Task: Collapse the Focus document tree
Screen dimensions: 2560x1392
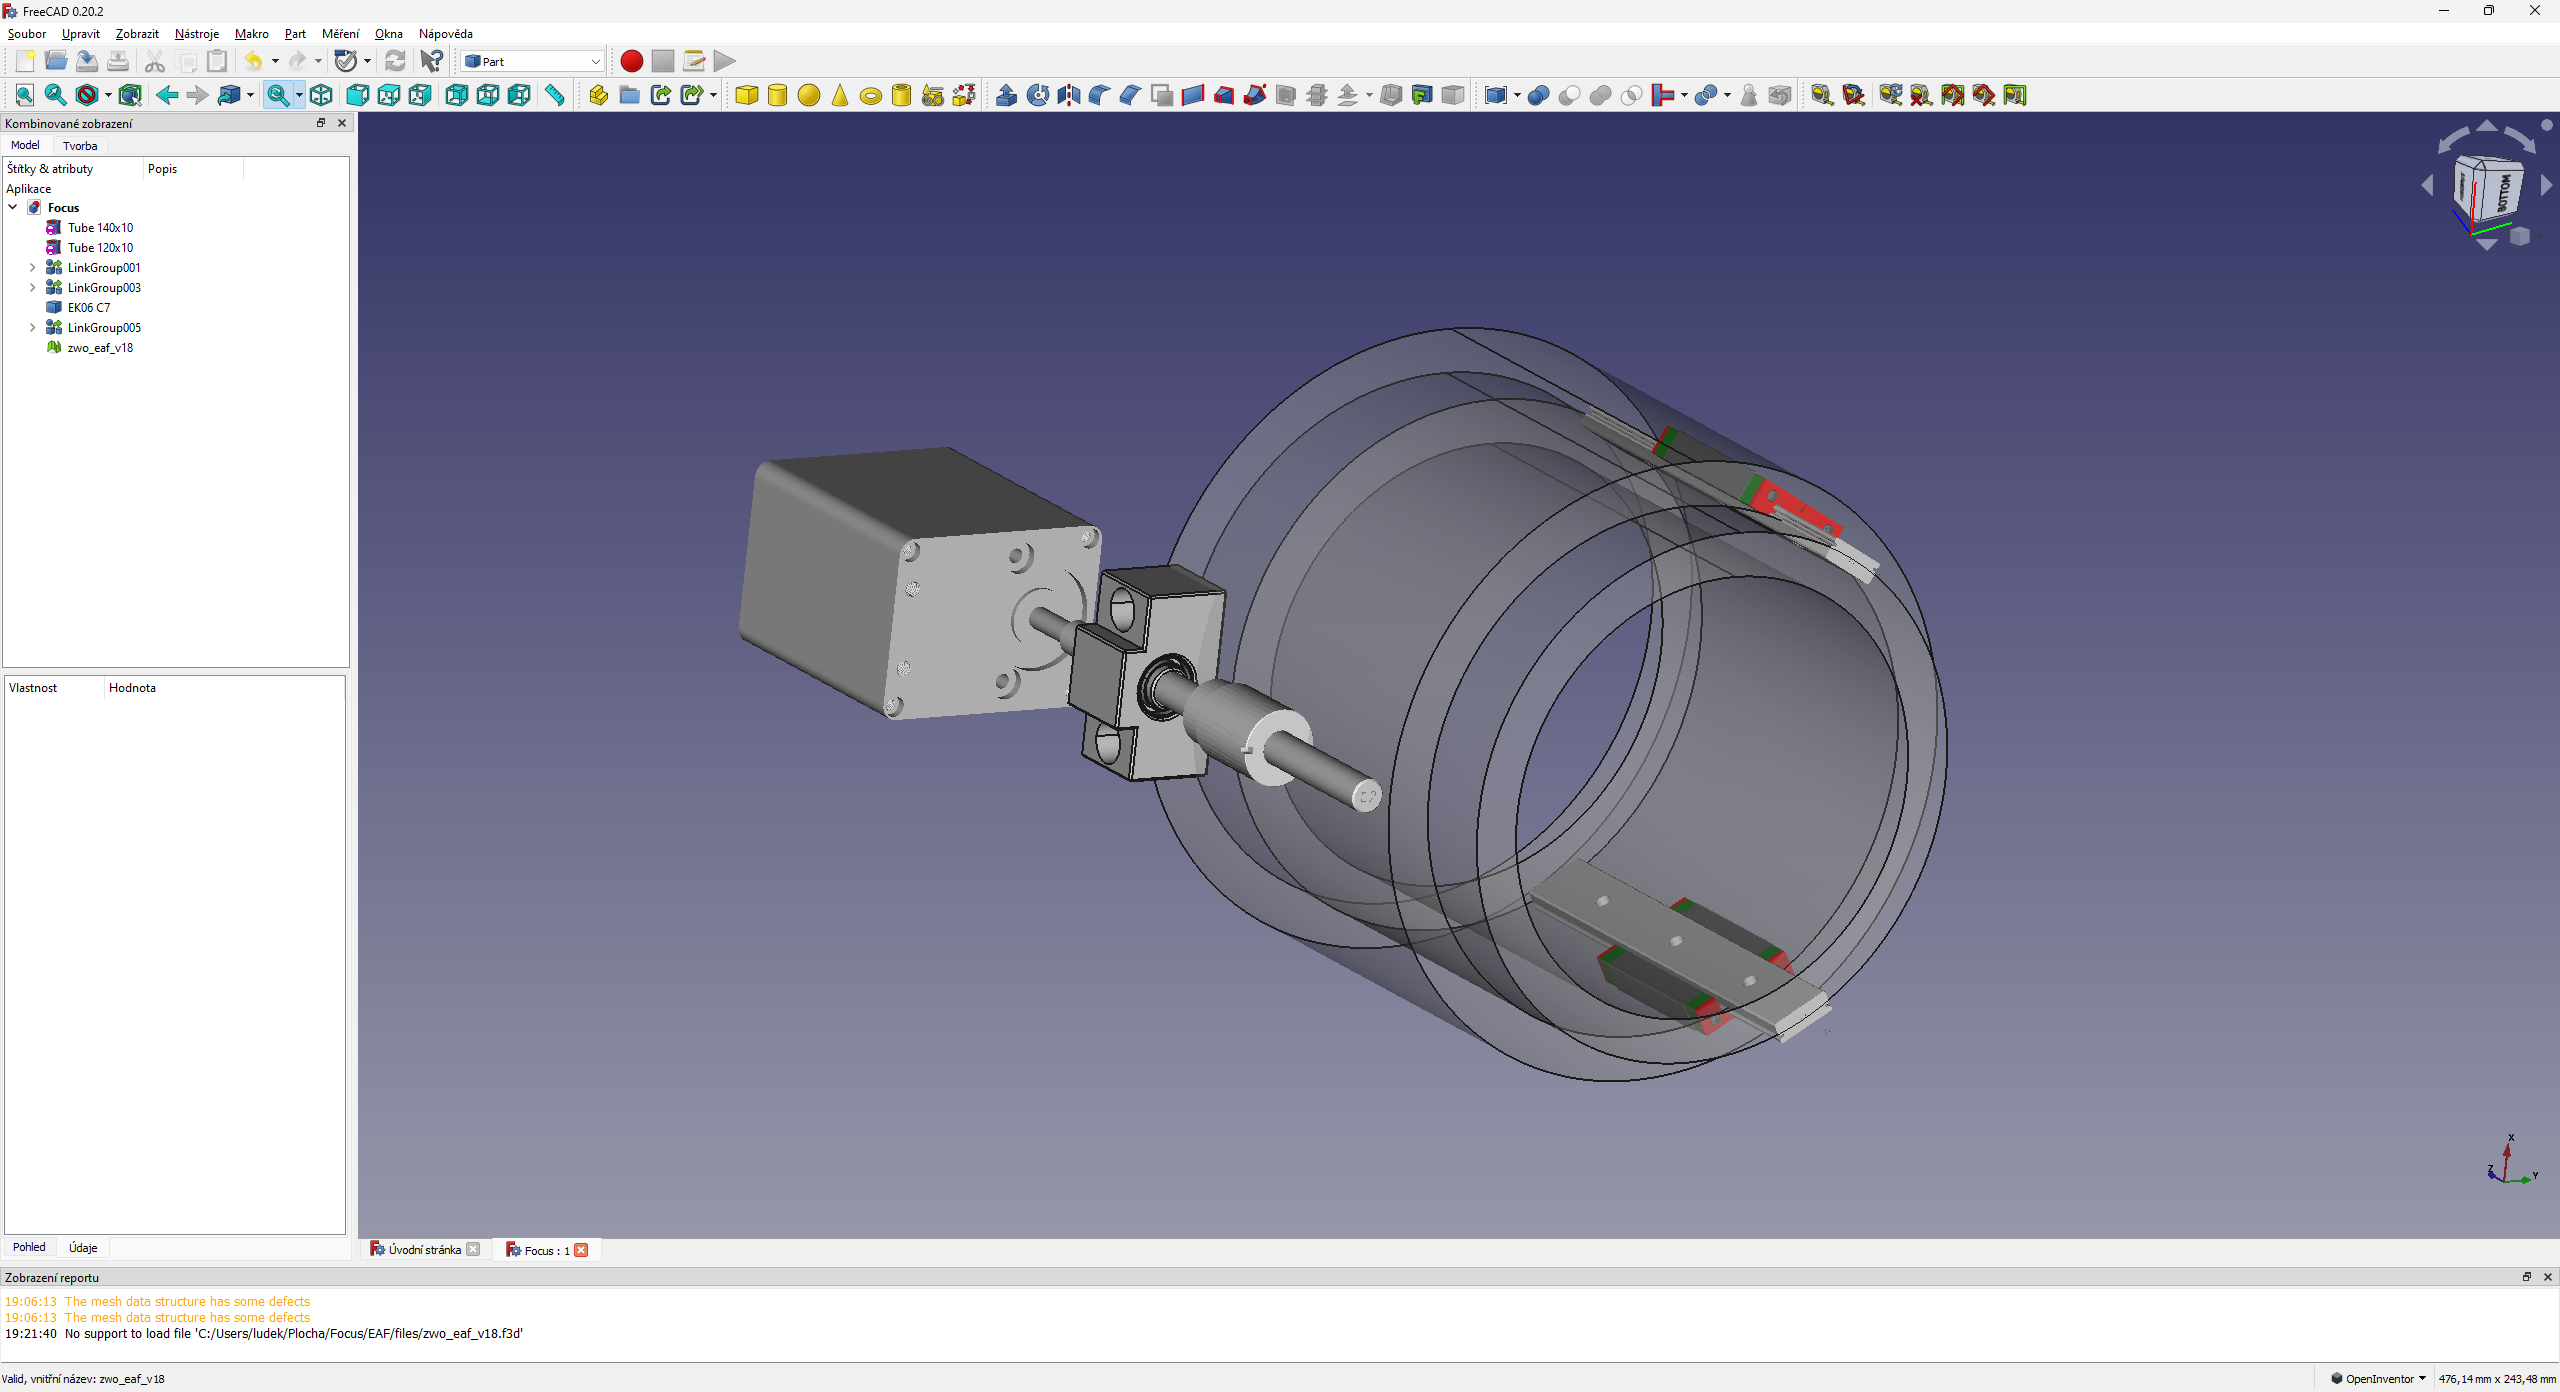Action: (x=13, y=208)
